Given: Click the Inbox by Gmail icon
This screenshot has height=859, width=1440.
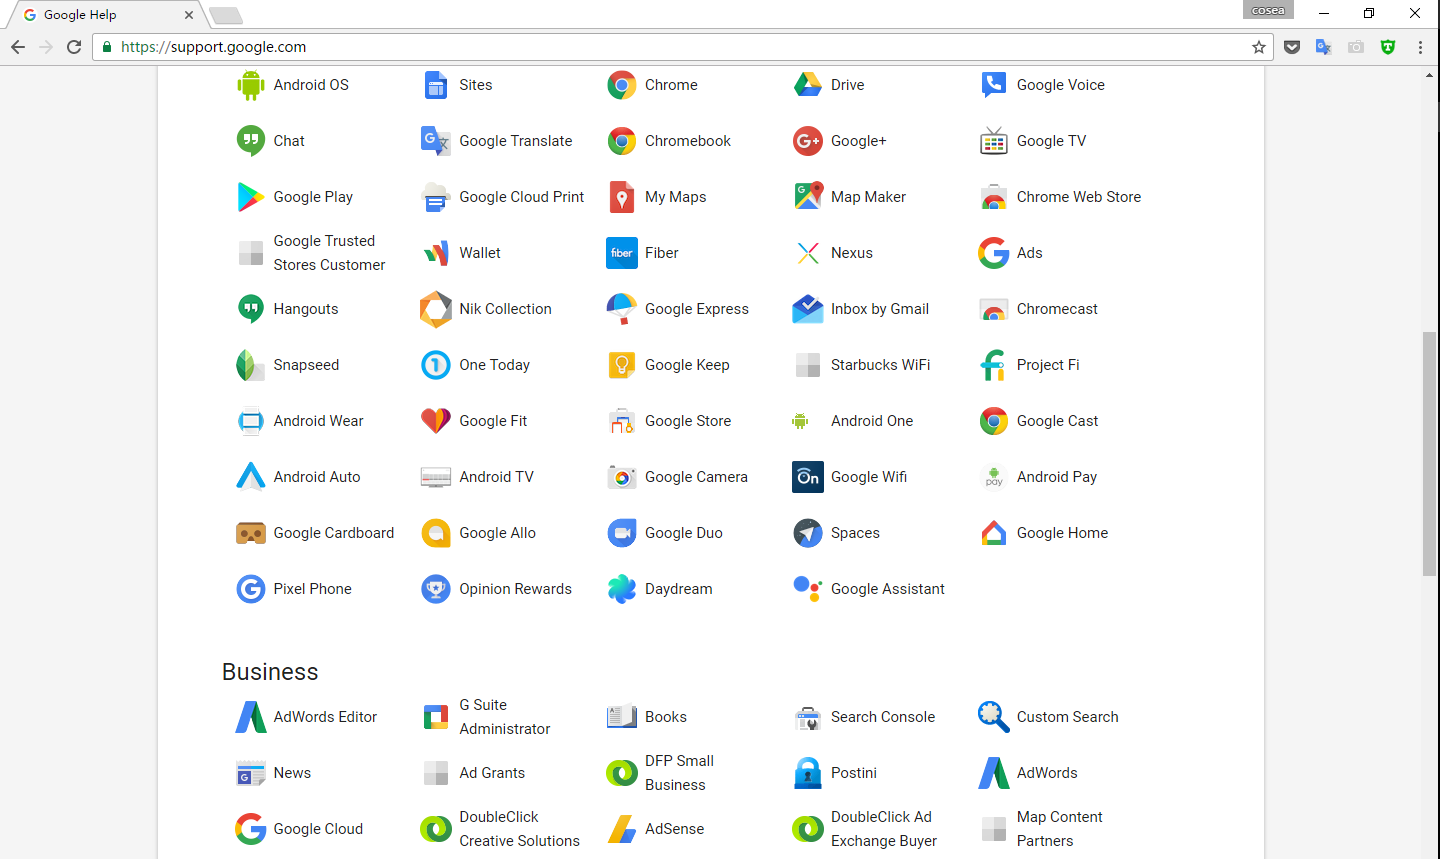Looking at the screenshot, I should coord(808,309).
